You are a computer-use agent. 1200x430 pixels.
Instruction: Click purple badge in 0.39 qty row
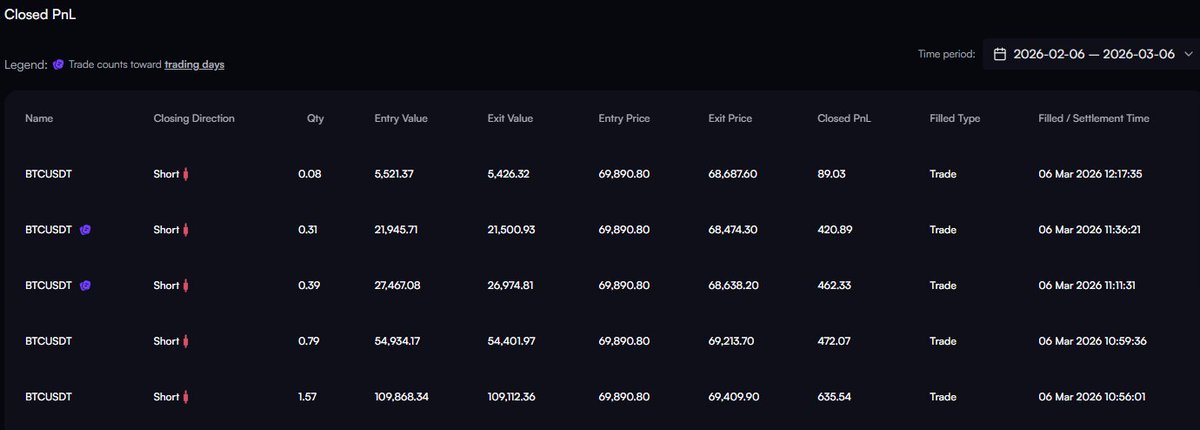[x=87, y=285]
